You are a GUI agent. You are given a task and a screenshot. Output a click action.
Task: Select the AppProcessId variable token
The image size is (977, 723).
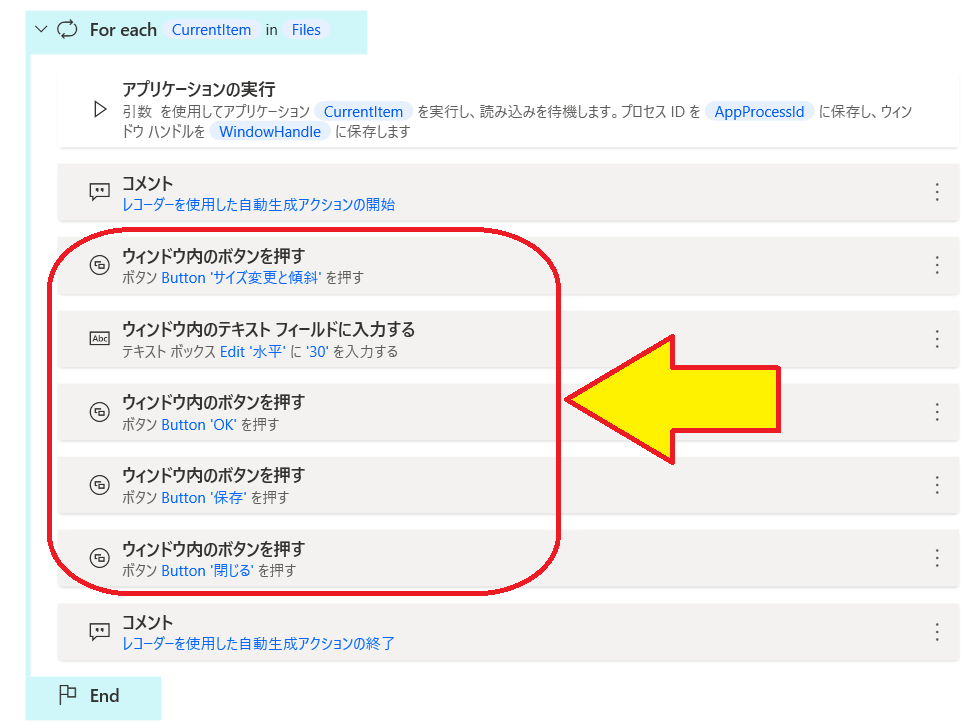point(760,112)
